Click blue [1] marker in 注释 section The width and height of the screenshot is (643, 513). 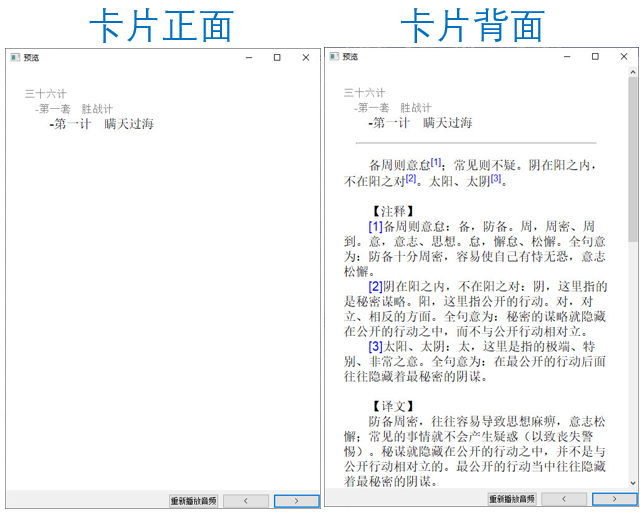[x=375, y=226]
